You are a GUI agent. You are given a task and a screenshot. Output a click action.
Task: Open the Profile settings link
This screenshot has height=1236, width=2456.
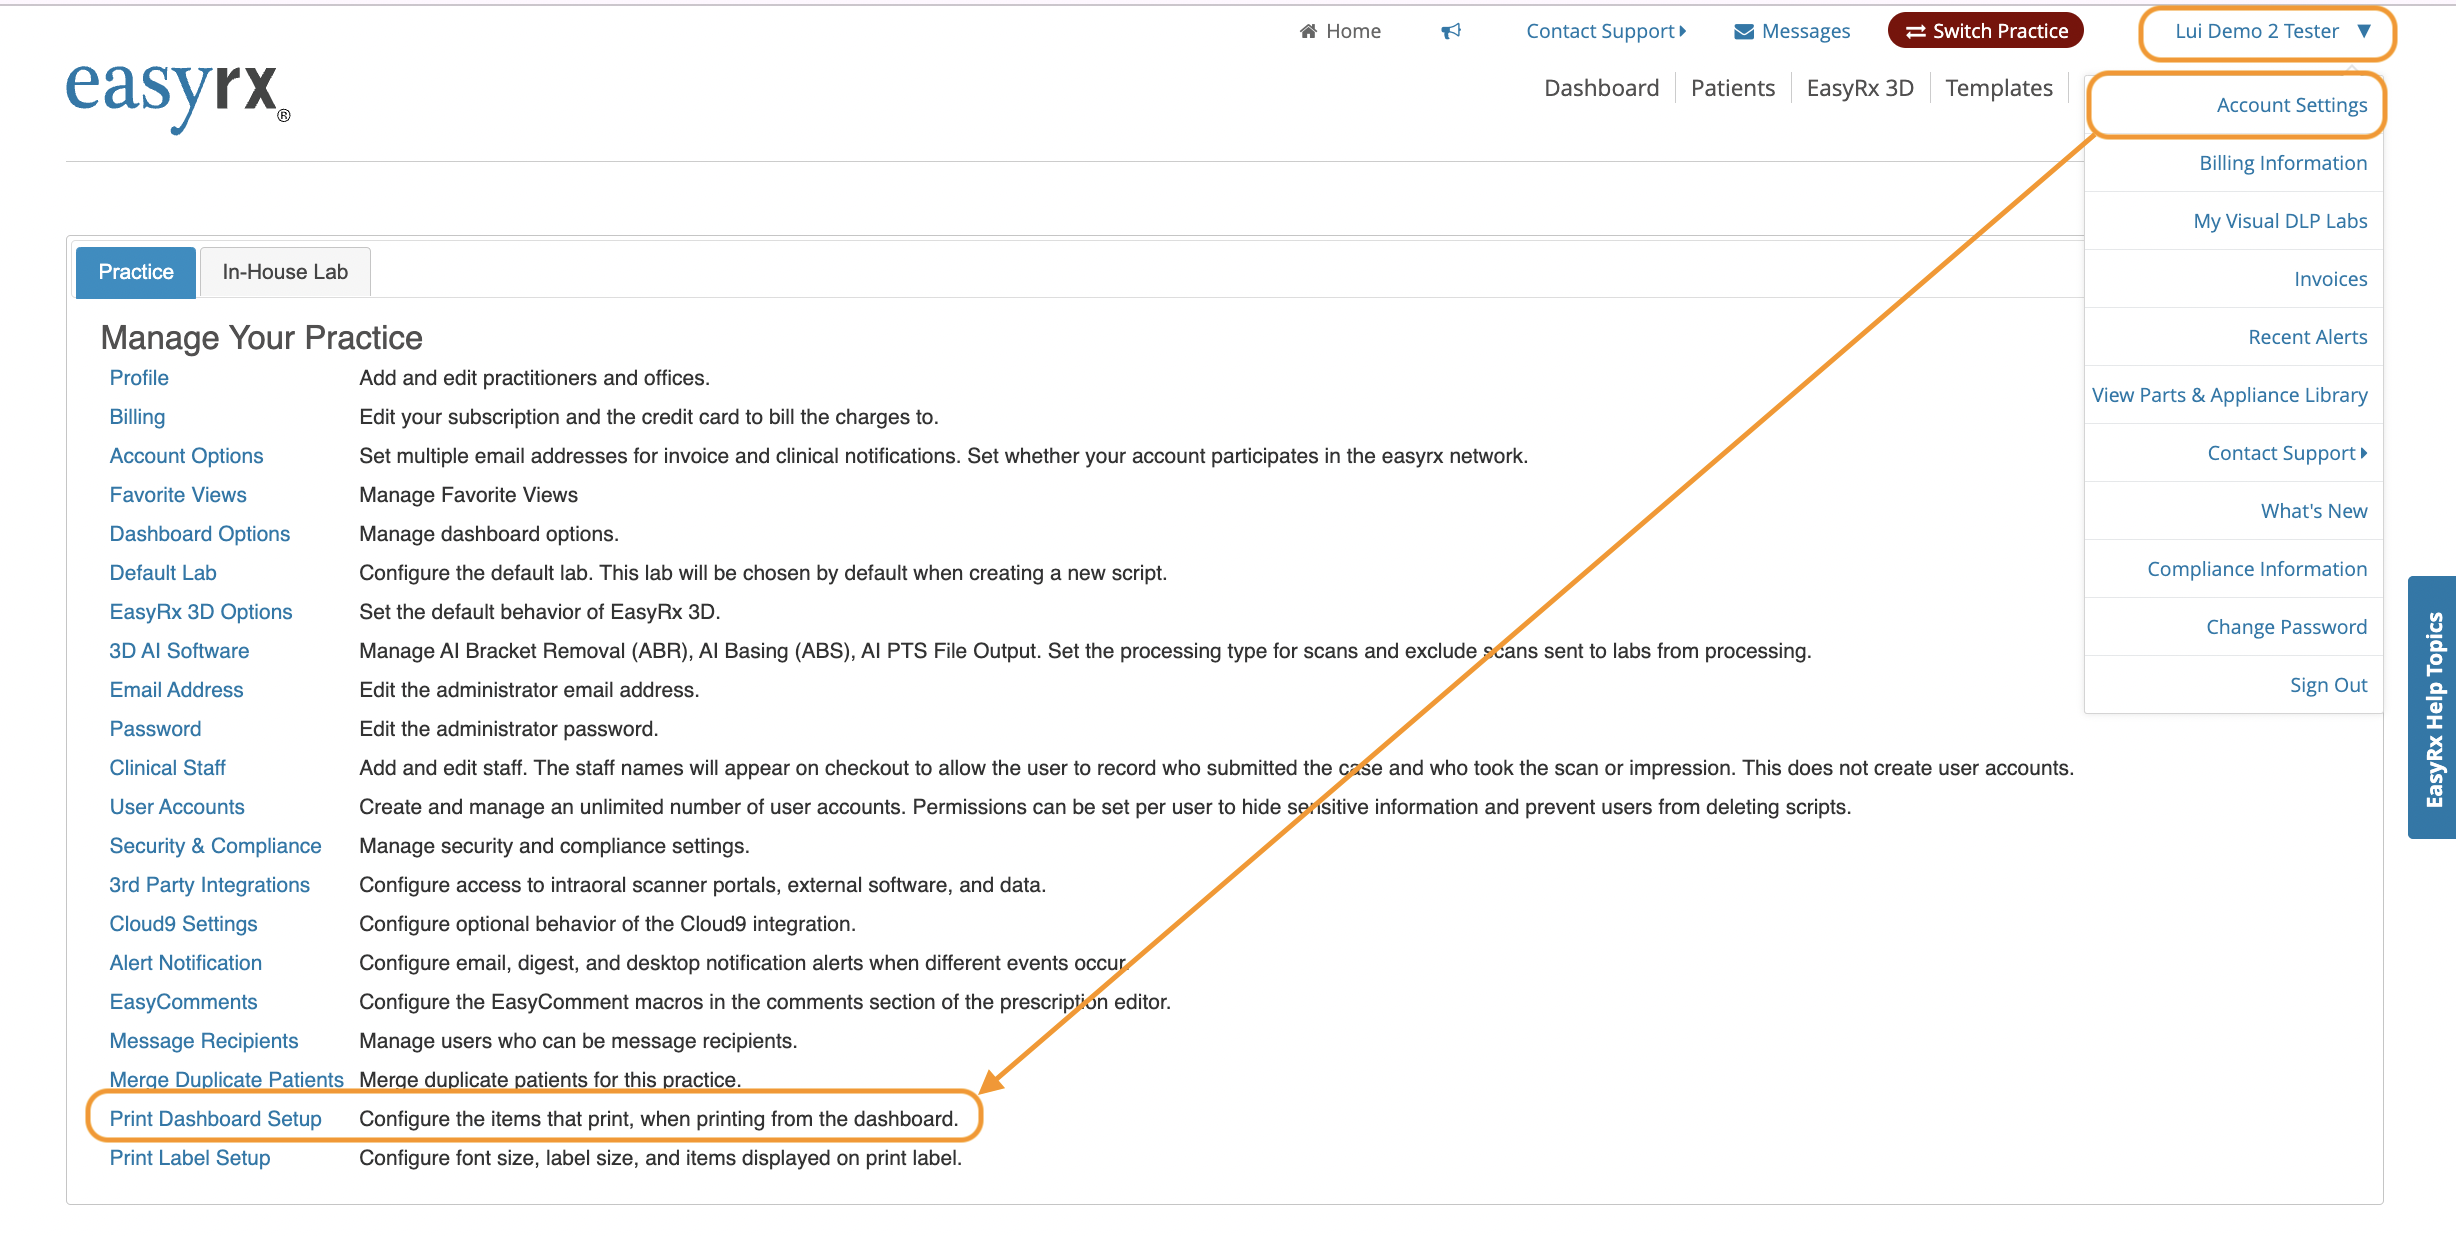coord(139,378)
